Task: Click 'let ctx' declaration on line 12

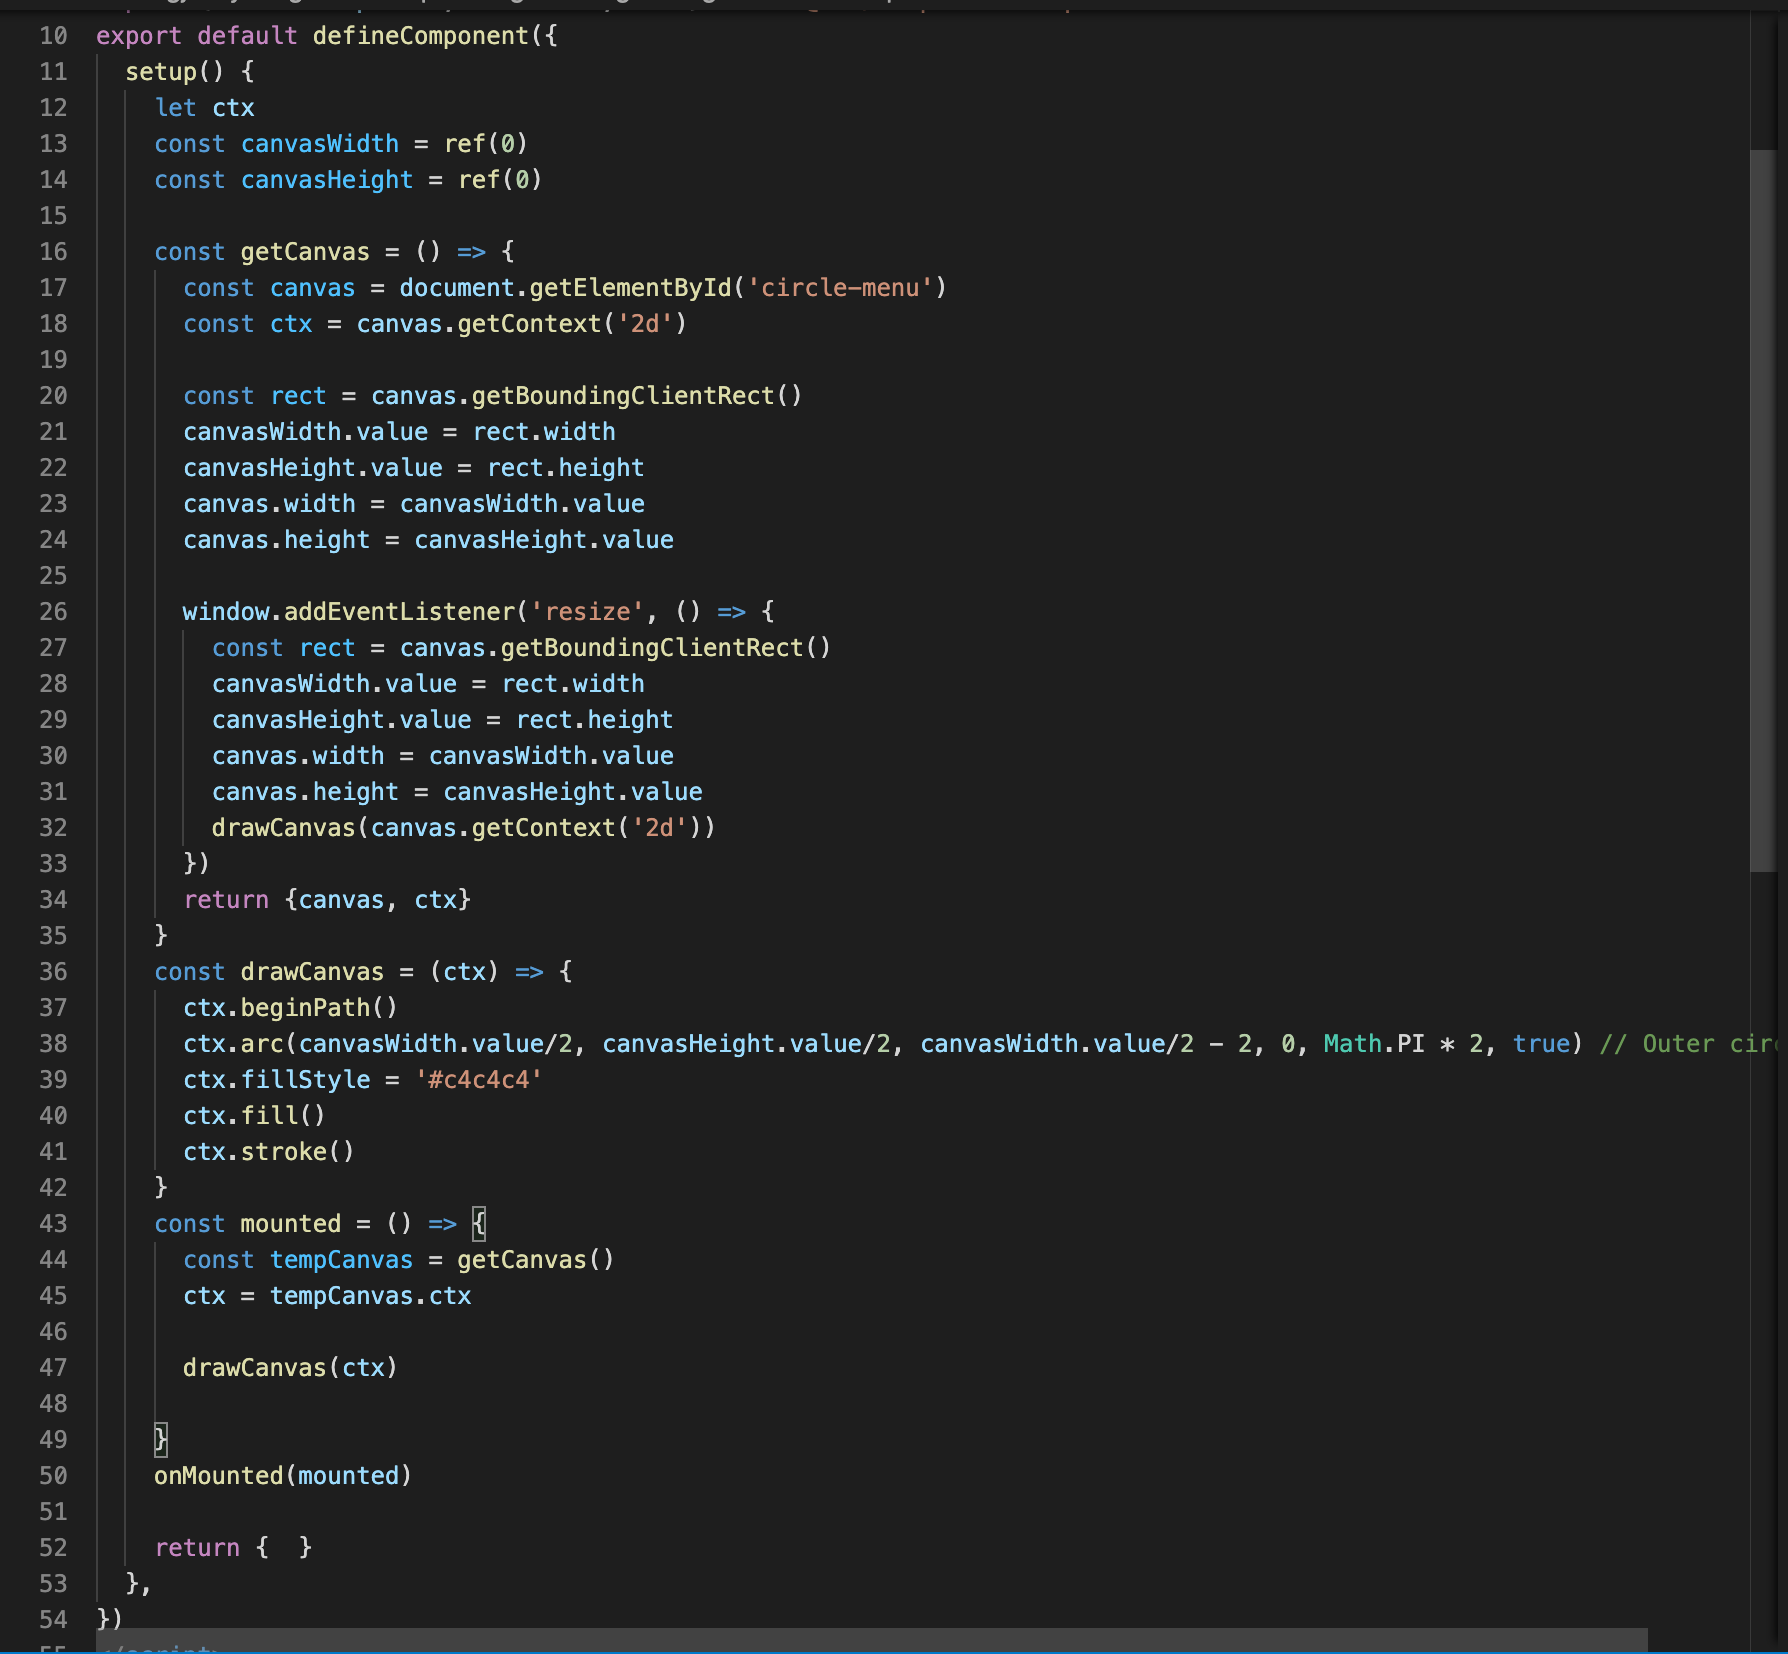Action: (205, 108)
